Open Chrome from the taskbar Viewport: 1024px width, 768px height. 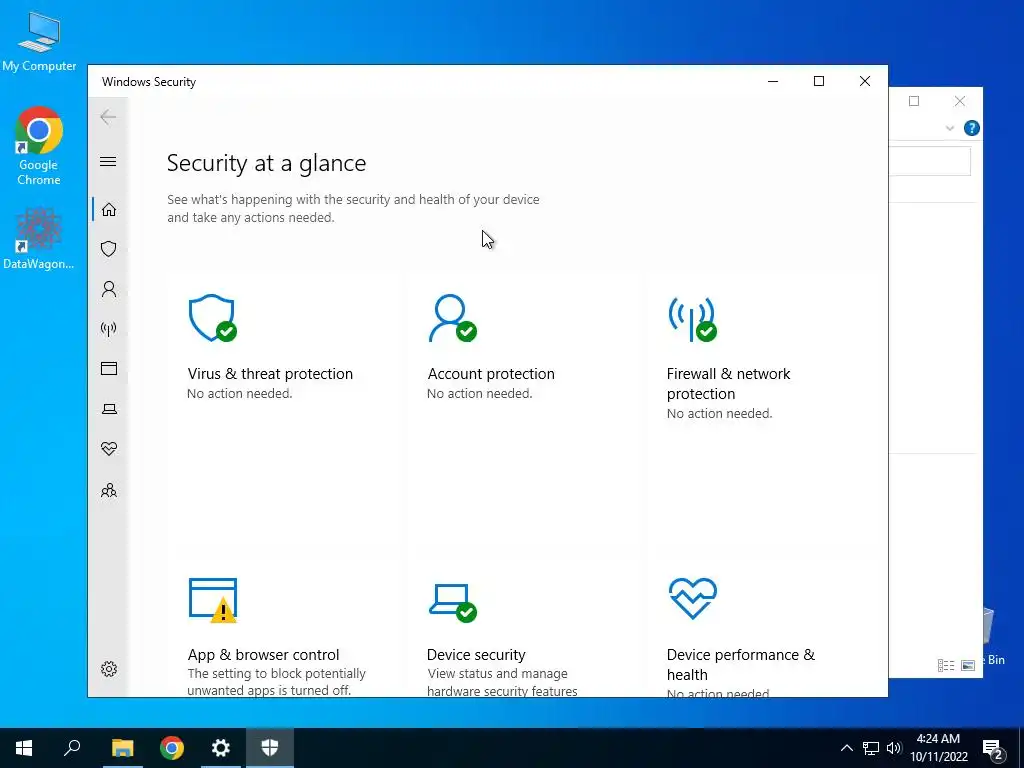tap(172, 748)
